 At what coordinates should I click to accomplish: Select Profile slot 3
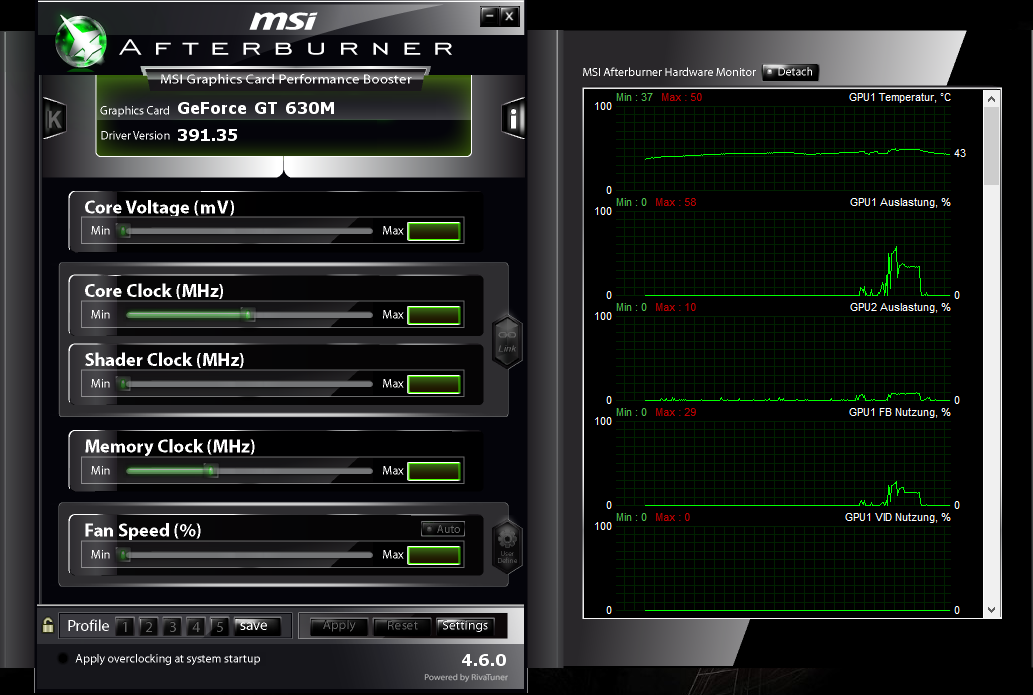[173, 626]
